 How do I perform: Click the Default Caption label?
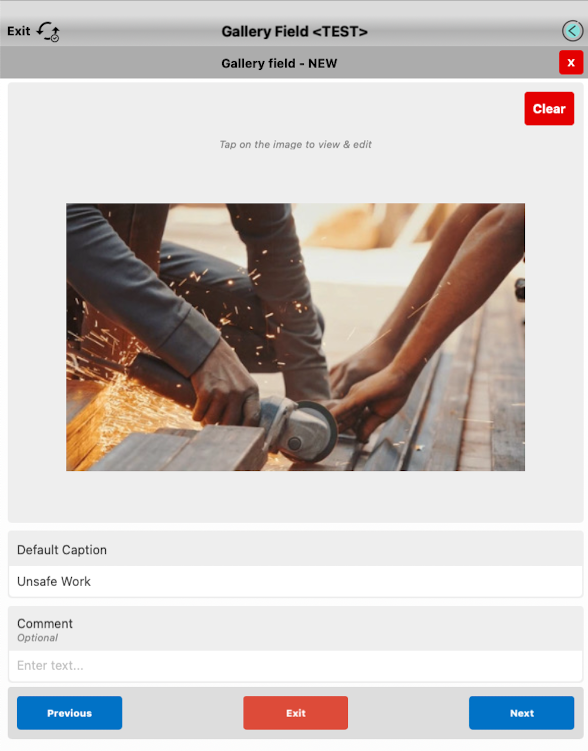click(x=62, y=549)
